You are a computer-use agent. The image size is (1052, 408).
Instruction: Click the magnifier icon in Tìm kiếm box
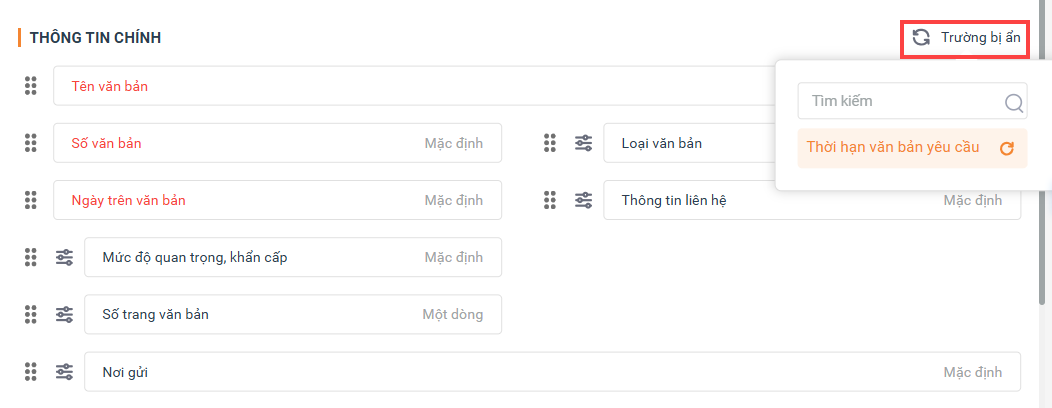1013,102
